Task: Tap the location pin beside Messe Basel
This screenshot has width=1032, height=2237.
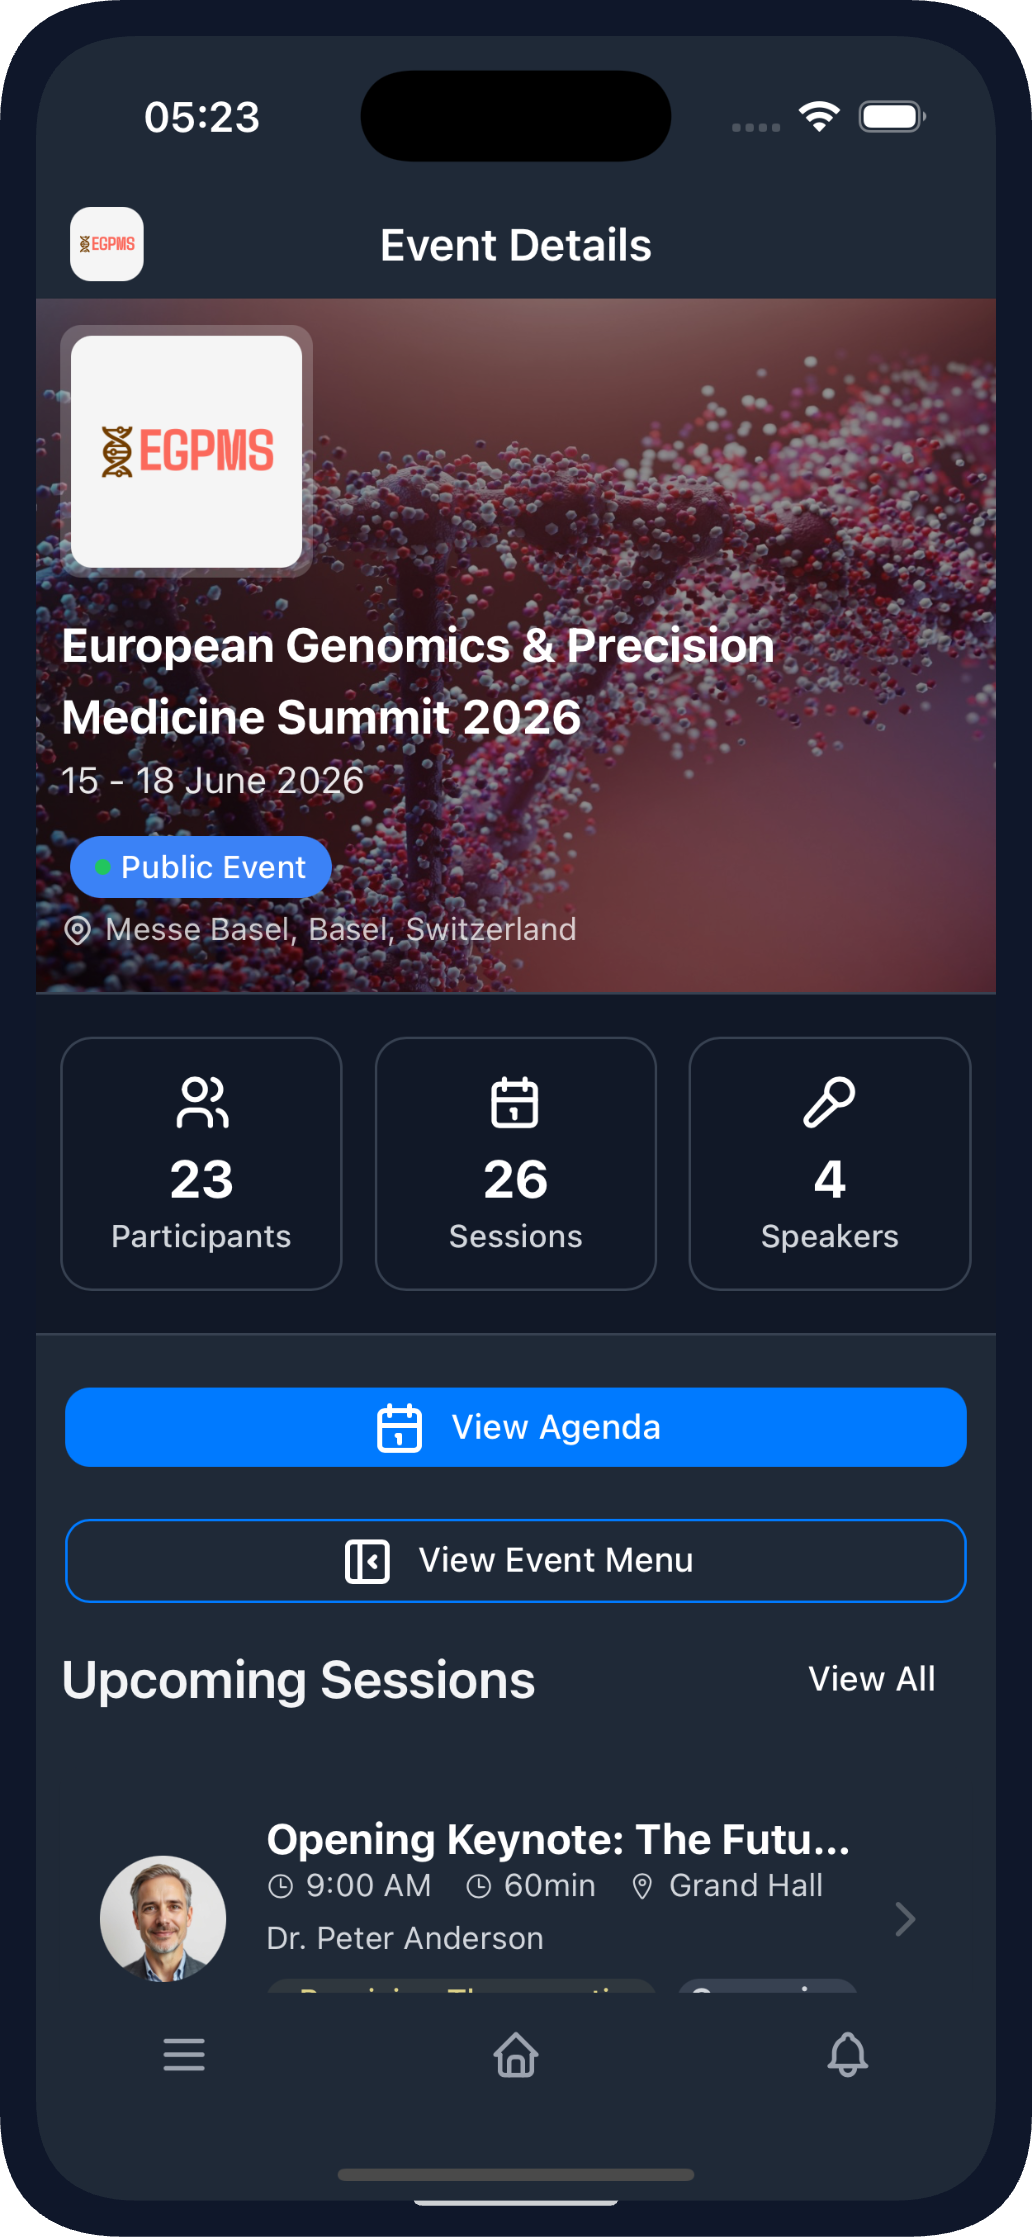Action: click(x=77, y=930)
